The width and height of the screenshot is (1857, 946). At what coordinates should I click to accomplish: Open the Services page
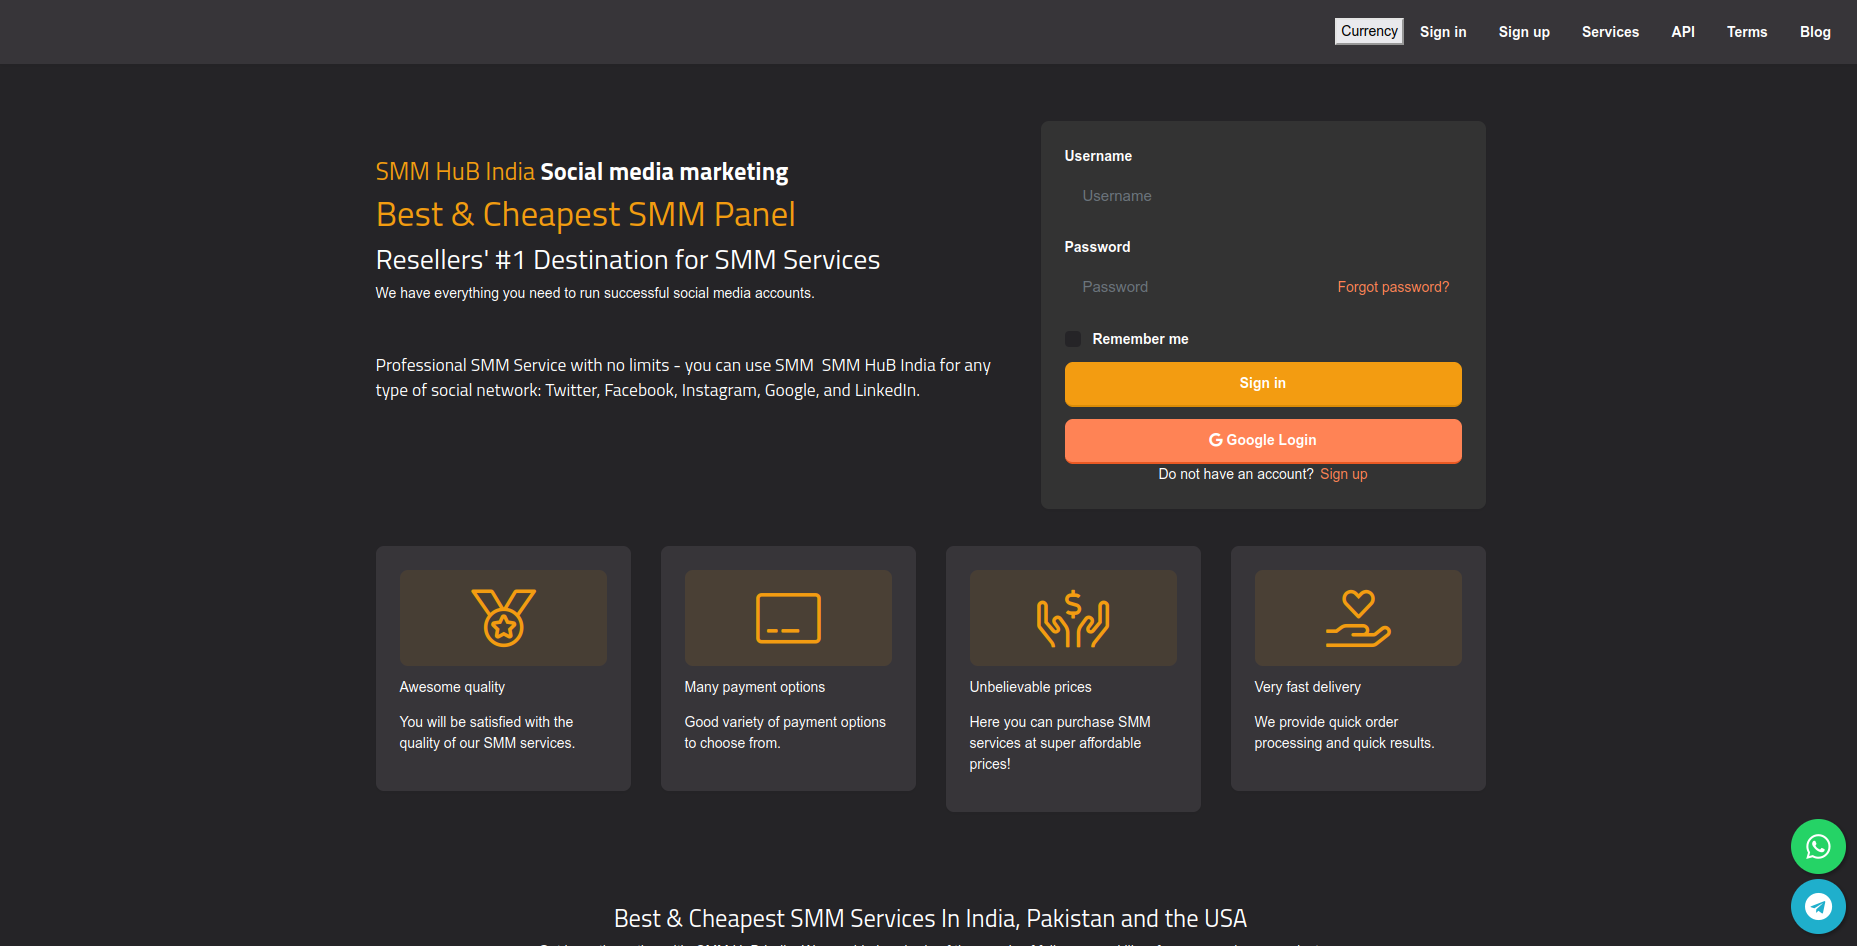pos(1609,32)
